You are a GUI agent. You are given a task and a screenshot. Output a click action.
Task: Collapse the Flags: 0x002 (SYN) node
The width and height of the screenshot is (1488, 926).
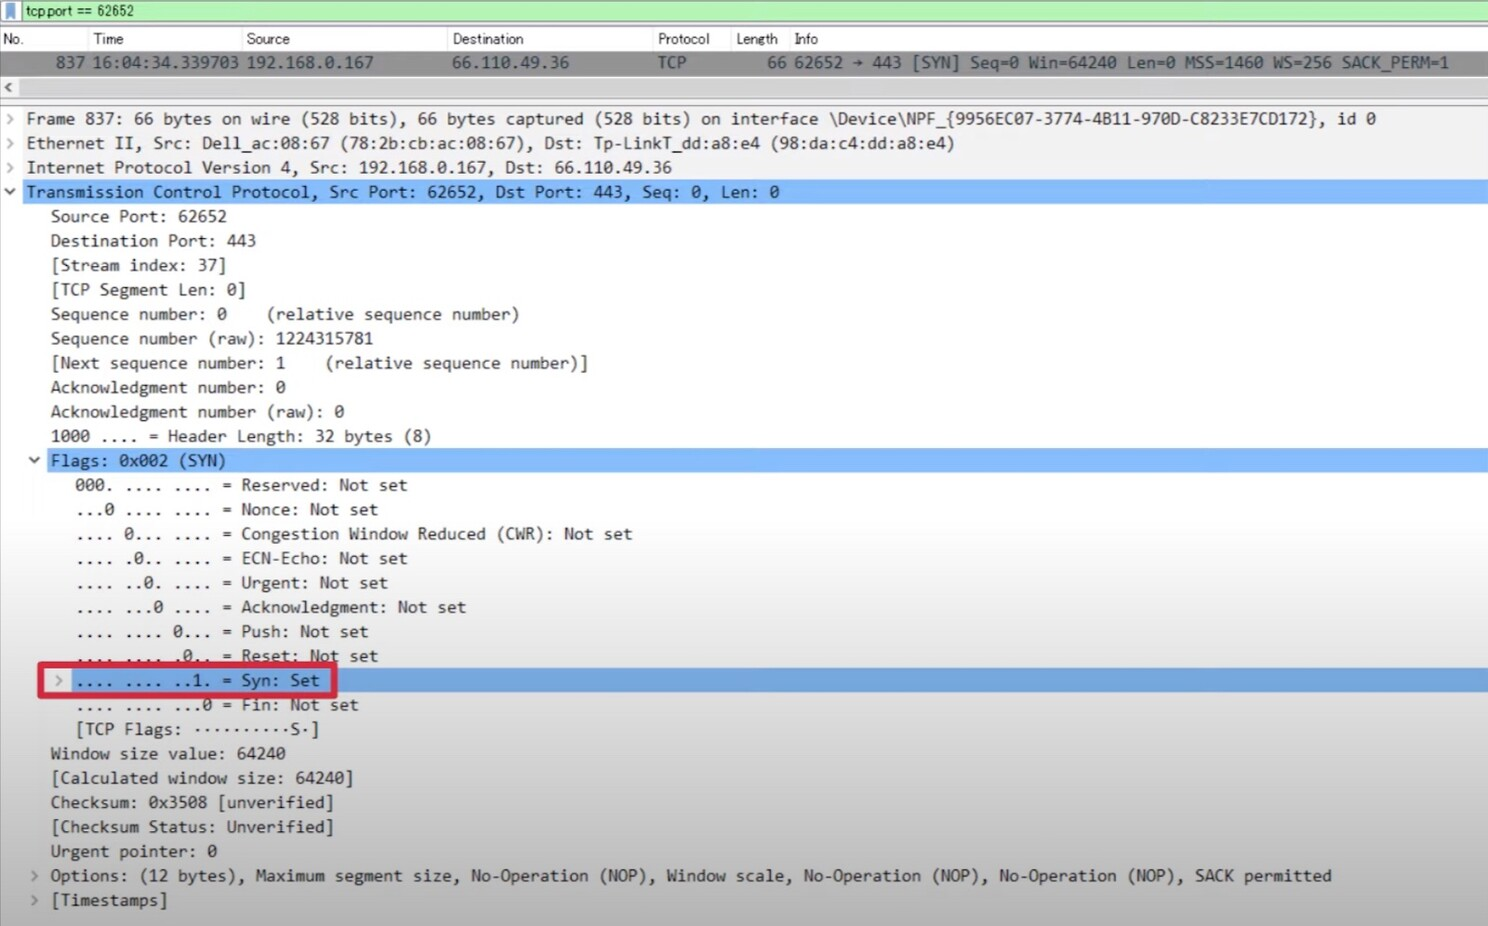point(34,461)
